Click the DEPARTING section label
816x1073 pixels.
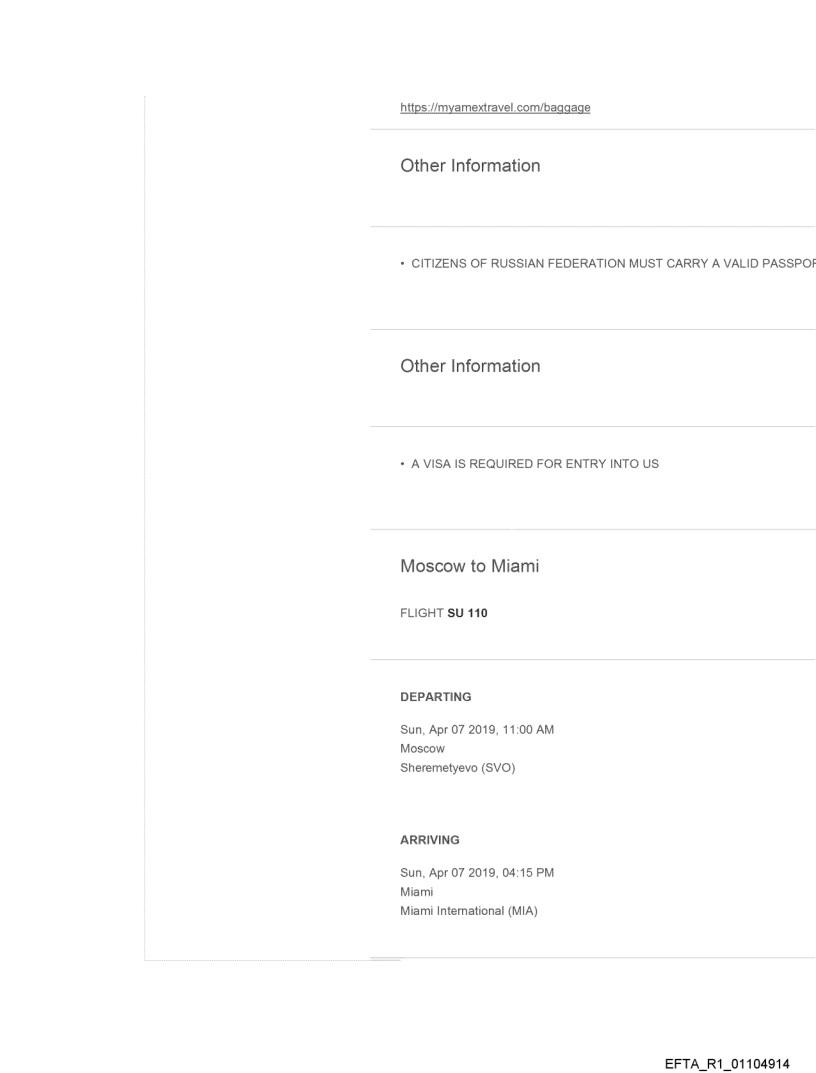coord(435,696)
